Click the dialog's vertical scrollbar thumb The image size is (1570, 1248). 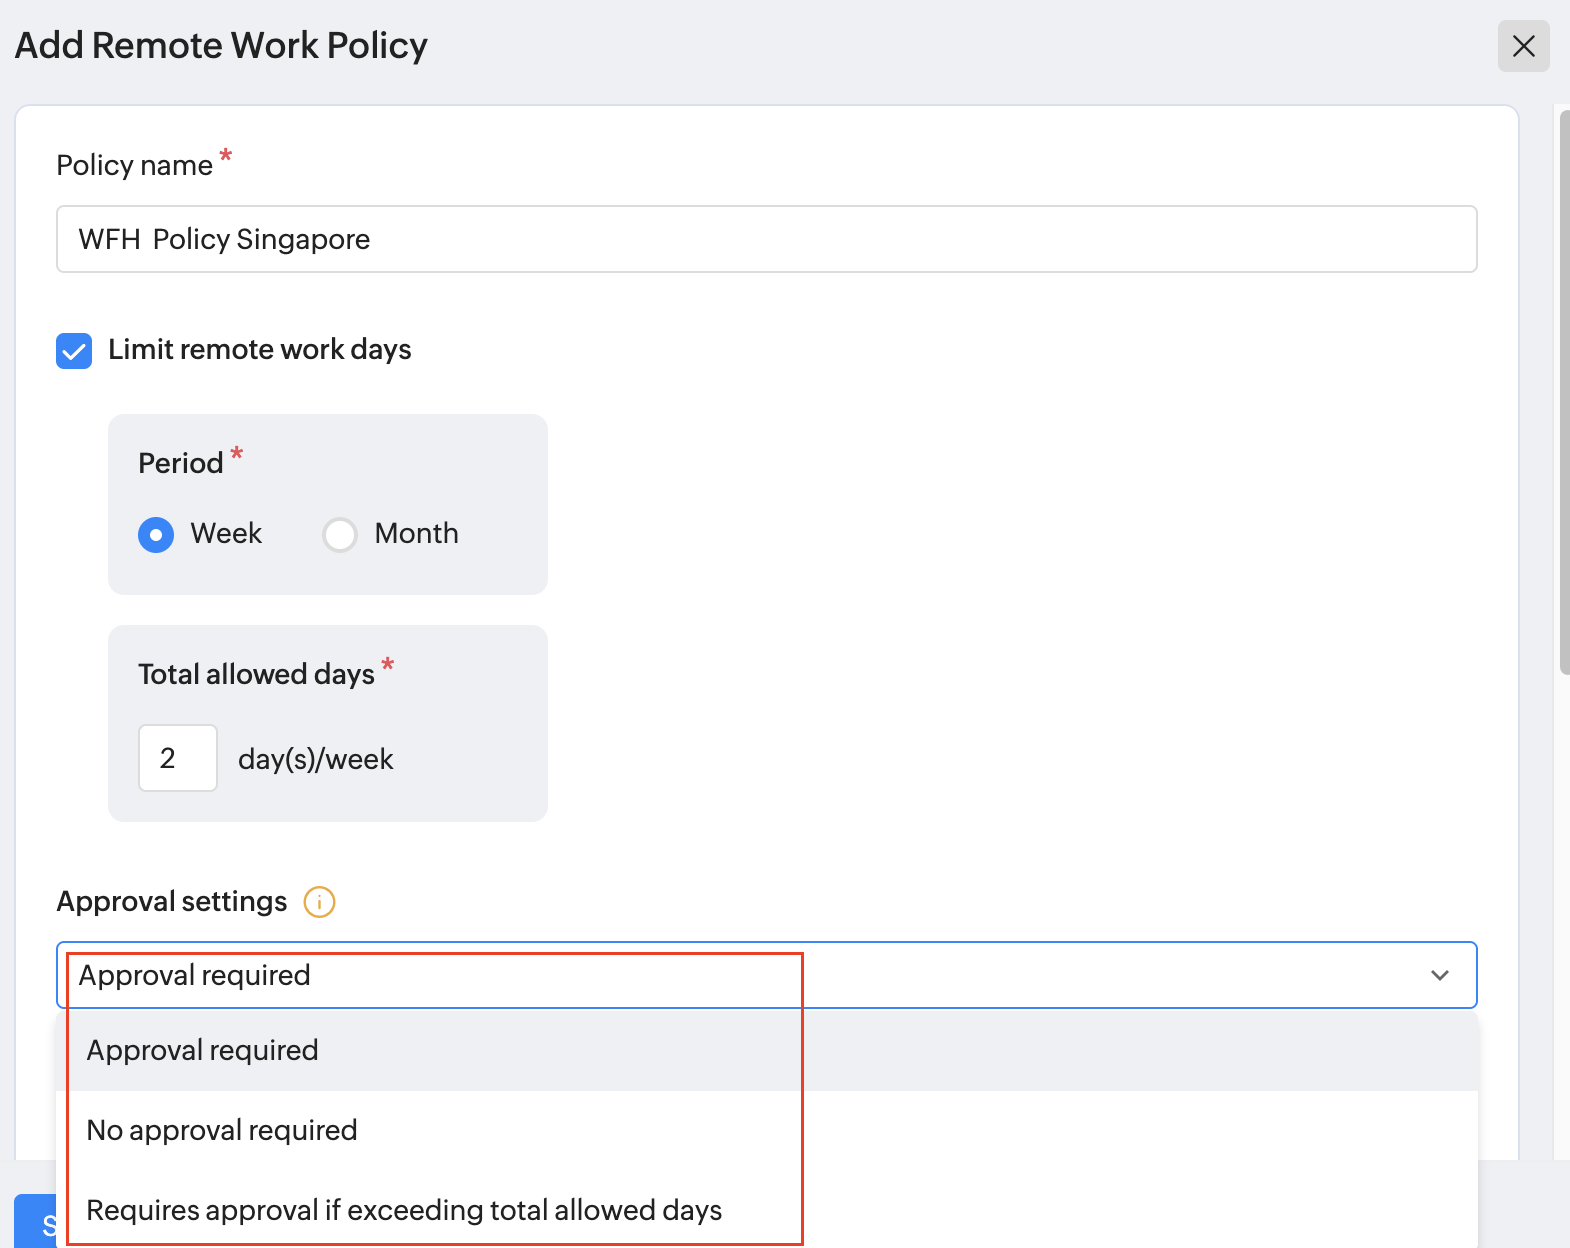click(1564, 390)
